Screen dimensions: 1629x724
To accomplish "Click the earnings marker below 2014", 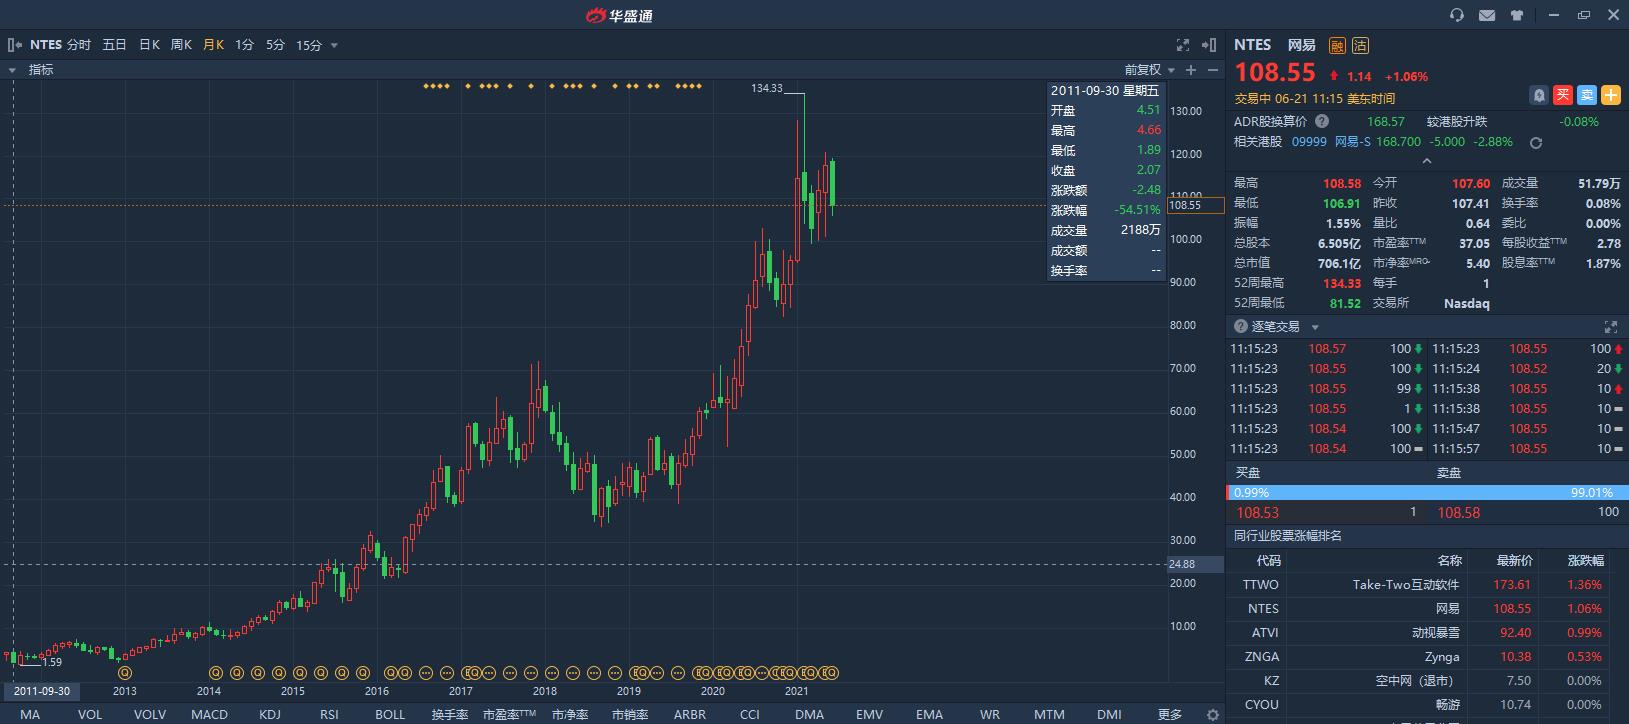I will click(214, 673).
